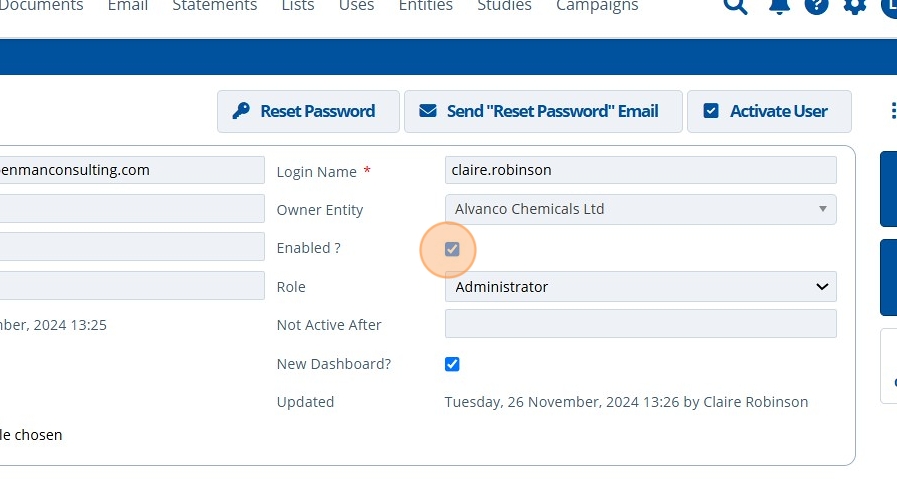The width and height of the screenshot is (897, 501).
Task: Click the user avatar icon
Action: point(889,6)
